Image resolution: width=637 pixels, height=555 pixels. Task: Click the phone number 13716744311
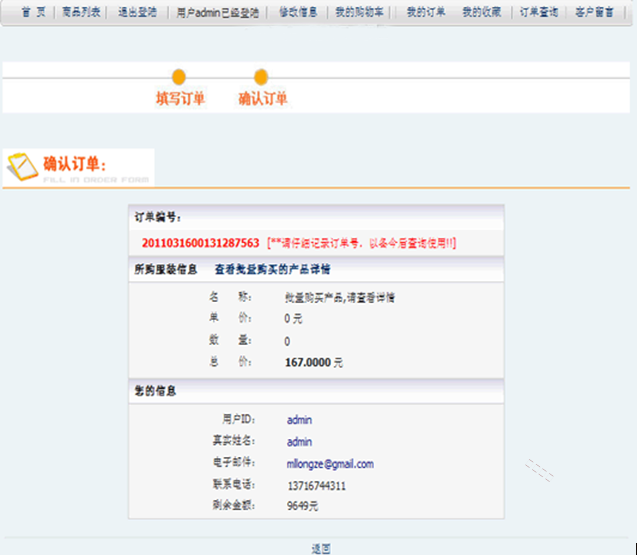click(316, 486)
